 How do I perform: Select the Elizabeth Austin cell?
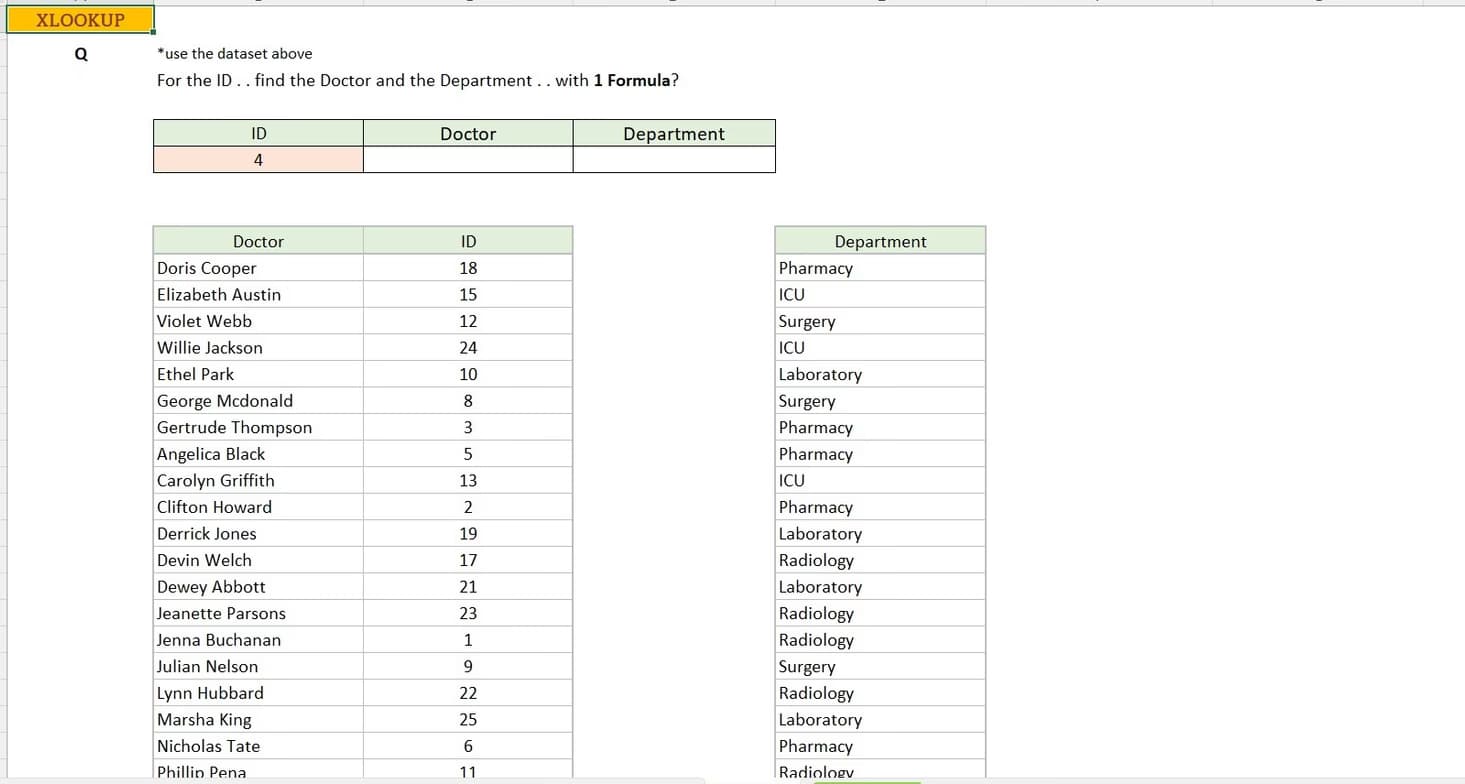pos(258,295)
